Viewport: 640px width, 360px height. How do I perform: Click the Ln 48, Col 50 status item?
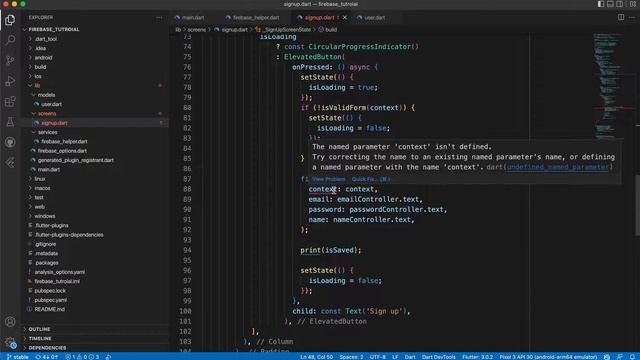(x=317, y=357)
